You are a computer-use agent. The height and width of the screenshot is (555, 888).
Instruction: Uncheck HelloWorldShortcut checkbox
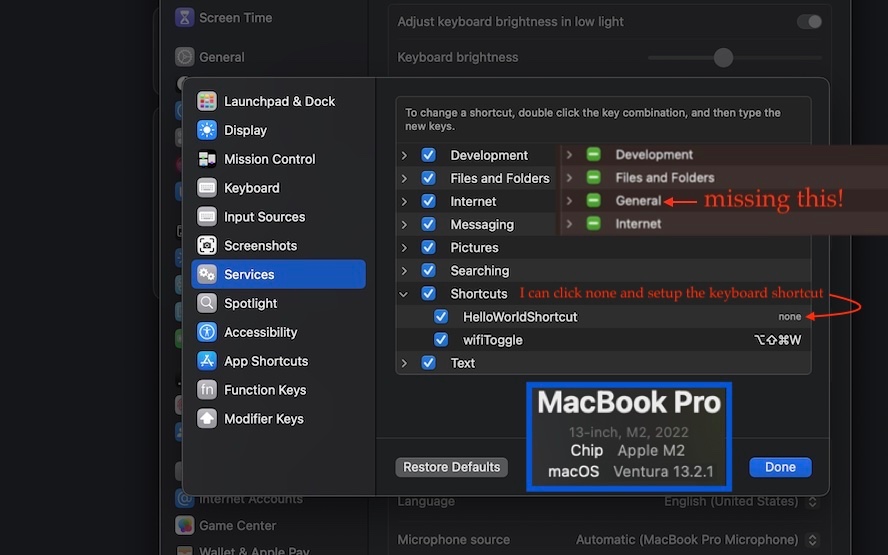click(x=441, y=317)
